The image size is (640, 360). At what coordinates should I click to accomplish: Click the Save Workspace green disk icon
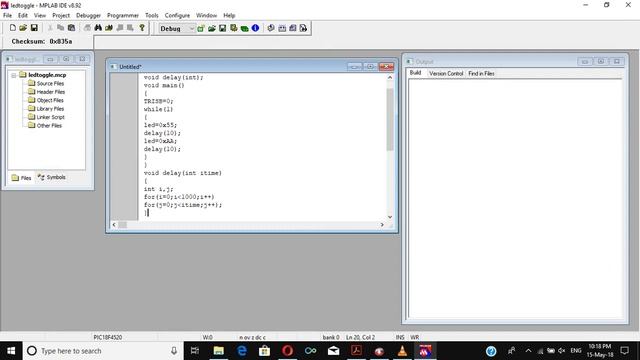(x=222, y=28)
